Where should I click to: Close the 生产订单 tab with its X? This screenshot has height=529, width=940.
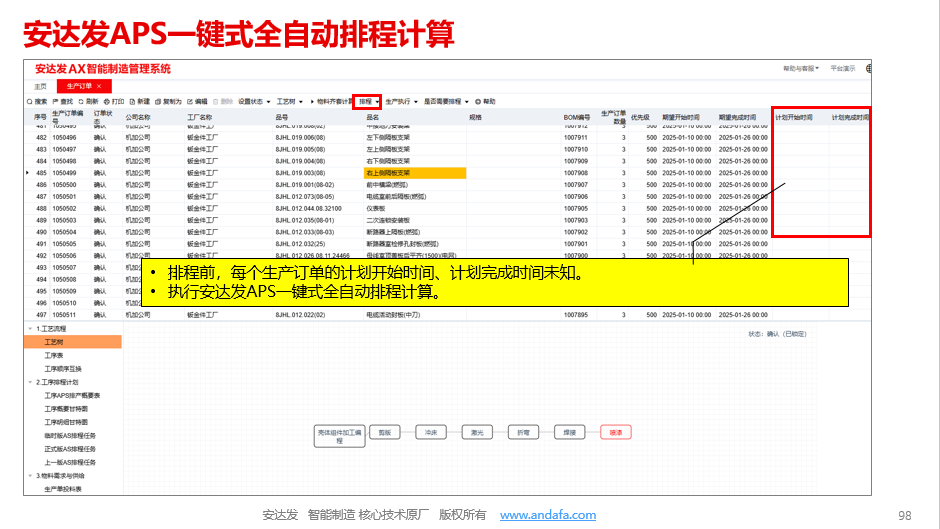[x=99, y=86]
